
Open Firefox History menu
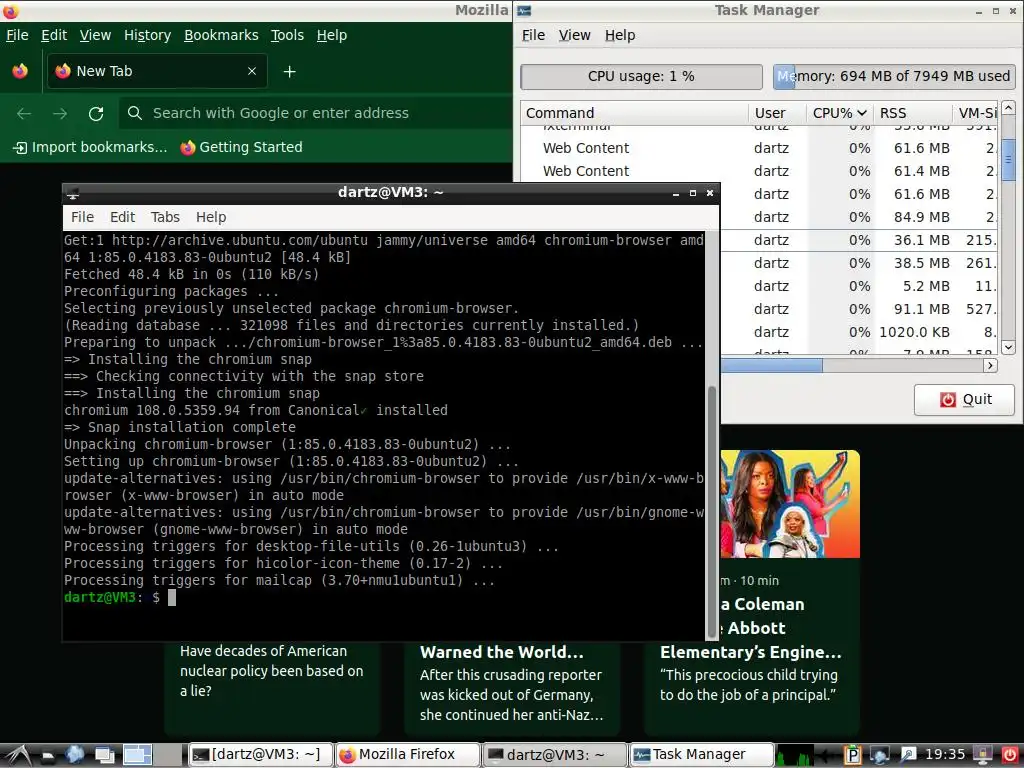[148, 35]
